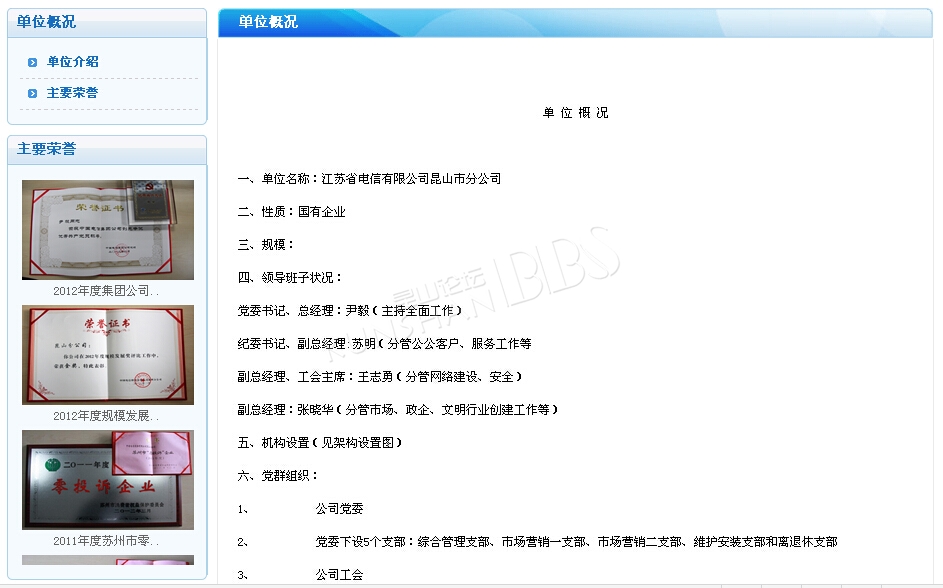Open the 2012年度集团公司 certificate thumbnail
Viewport: 943px width, 588px height.
(x=108, y=230)
